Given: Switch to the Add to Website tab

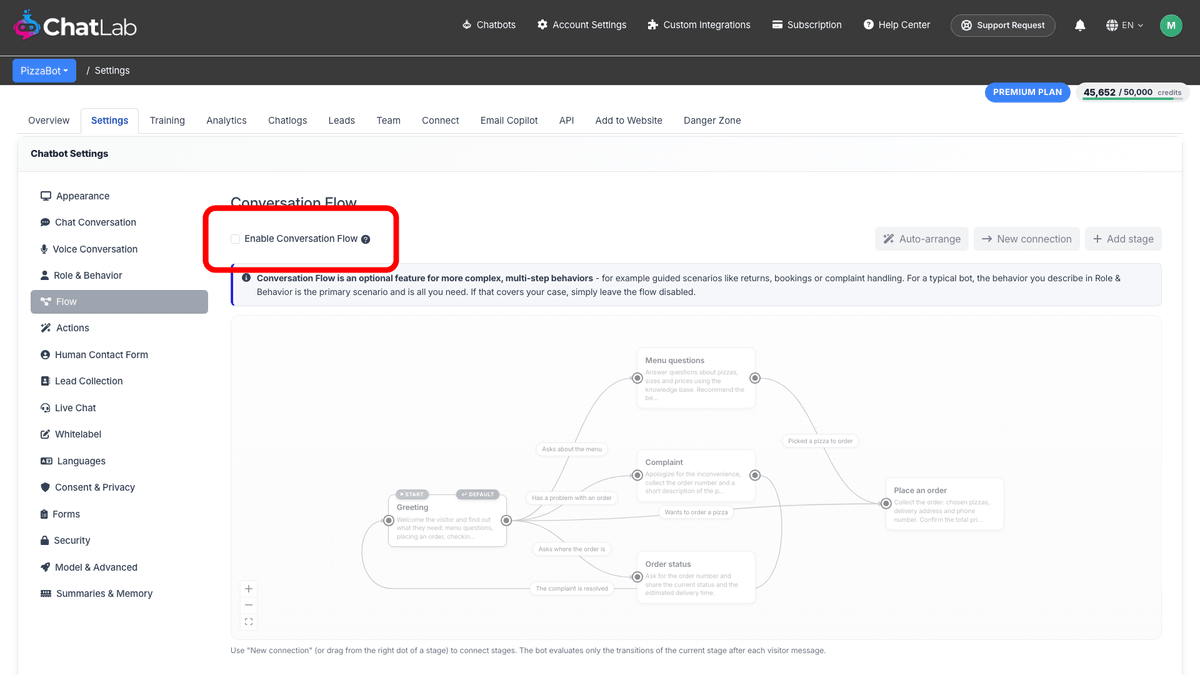Looking at the screenshot, I should tap(629, 120).
